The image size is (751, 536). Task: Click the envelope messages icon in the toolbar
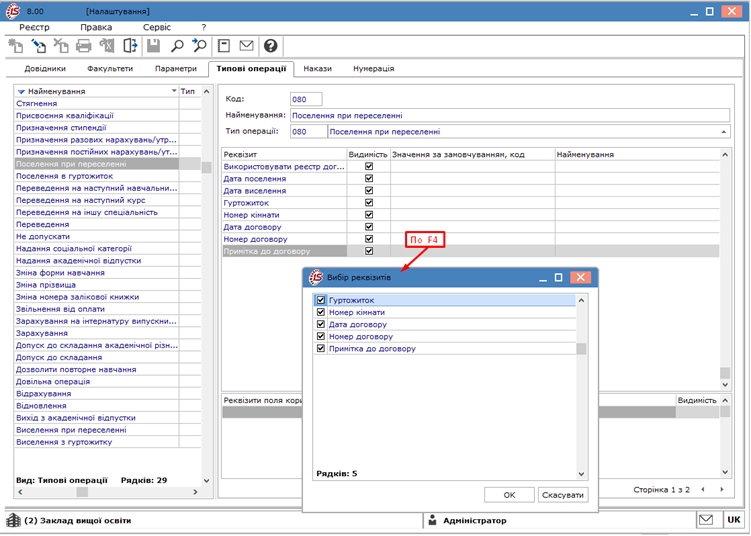(246, 46)
